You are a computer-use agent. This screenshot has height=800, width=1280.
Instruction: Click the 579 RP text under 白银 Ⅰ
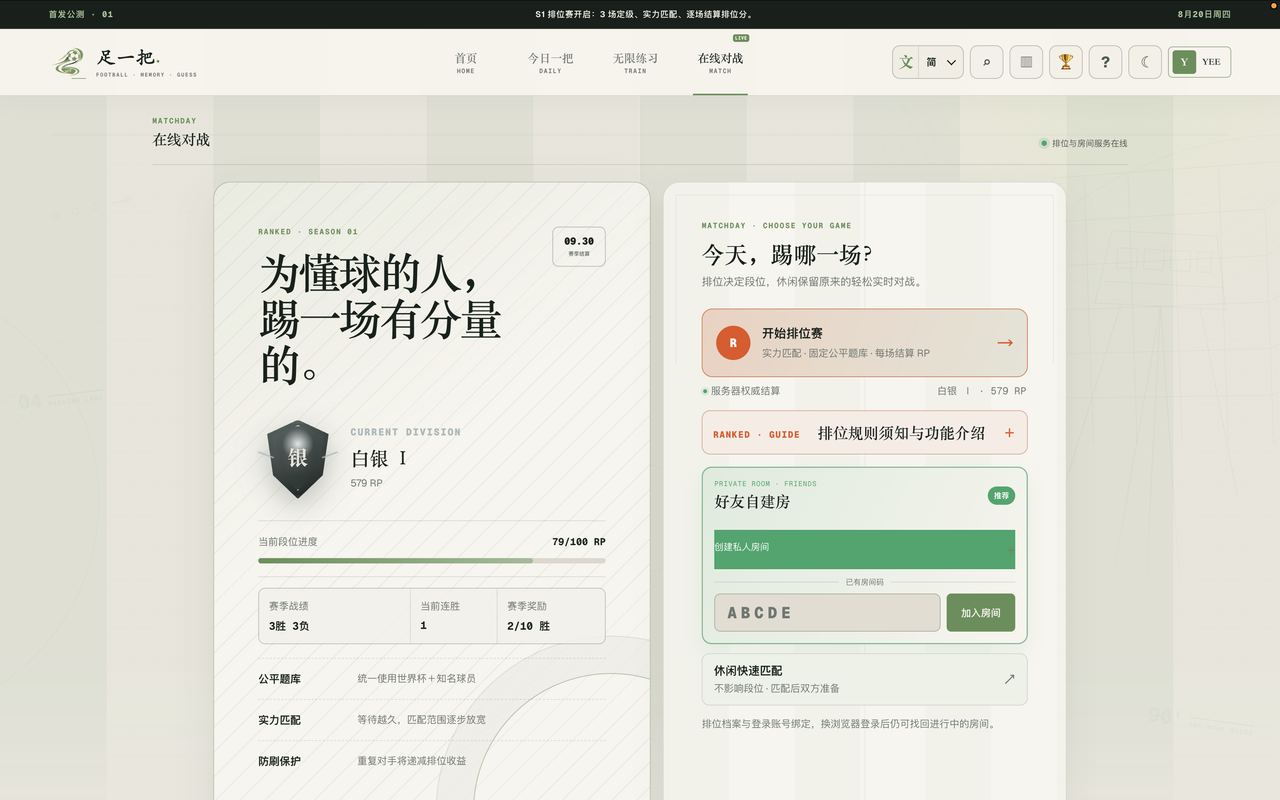pos(366,483)
